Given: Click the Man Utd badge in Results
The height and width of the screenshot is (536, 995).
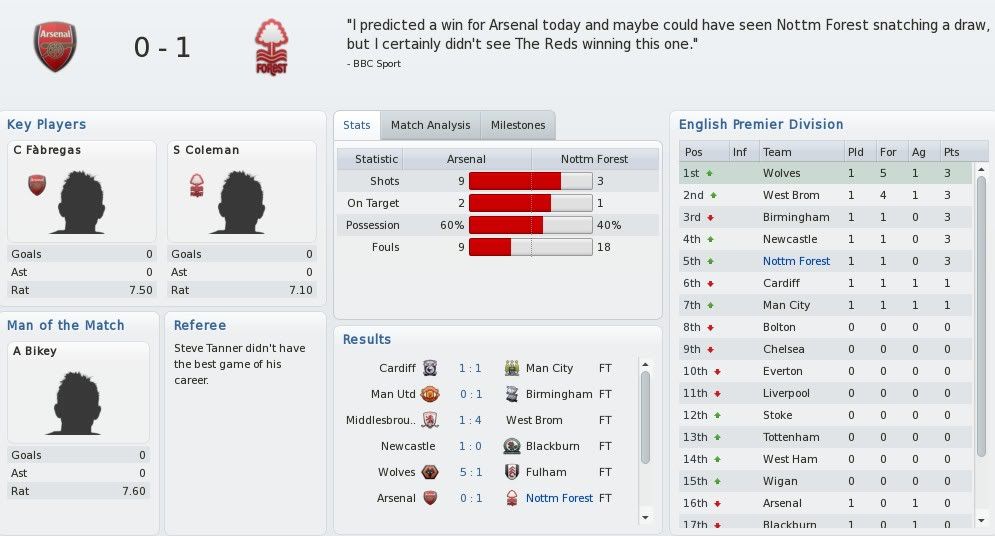Looking at the screenshot, I should [430, 394].
